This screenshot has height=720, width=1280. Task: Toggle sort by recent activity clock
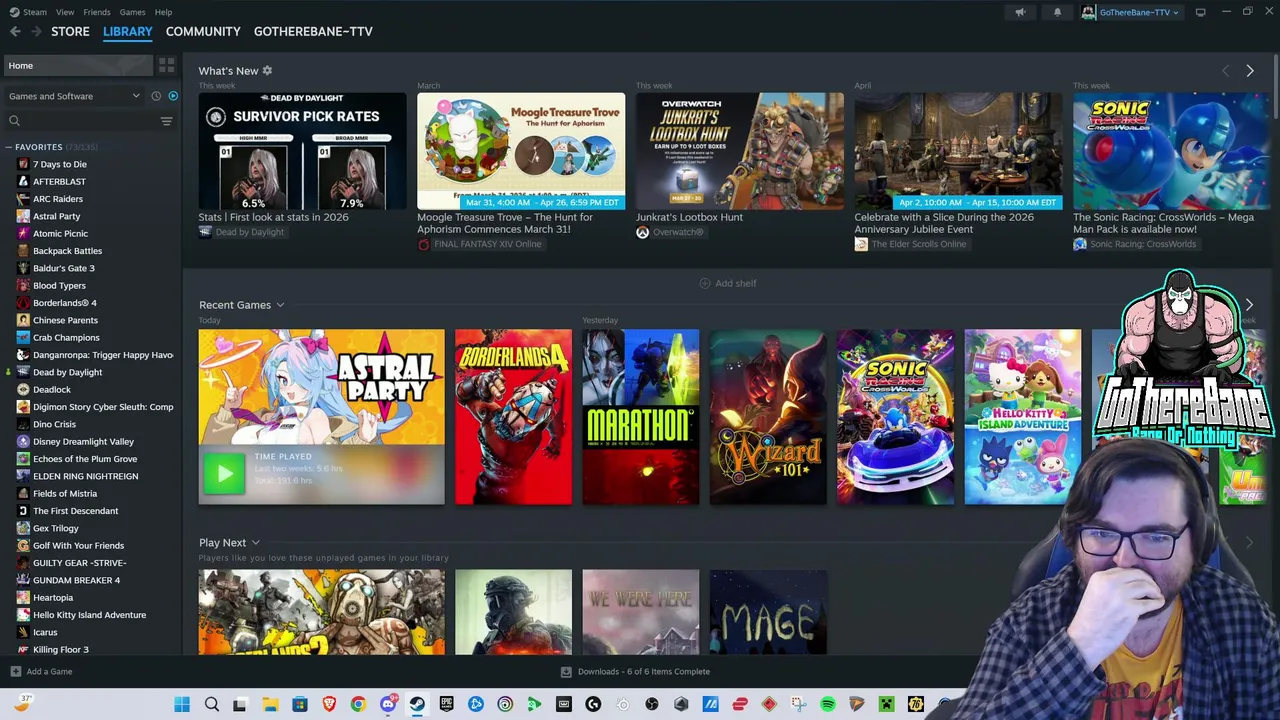pyautogui.click(x=156, y=96)
